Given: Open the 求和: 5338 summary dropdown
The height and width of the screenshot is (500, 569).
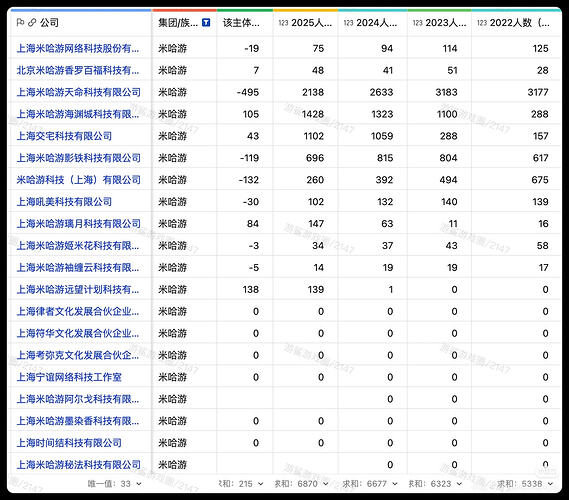Looking at the screenshot, I should click(x=525, y=484).
